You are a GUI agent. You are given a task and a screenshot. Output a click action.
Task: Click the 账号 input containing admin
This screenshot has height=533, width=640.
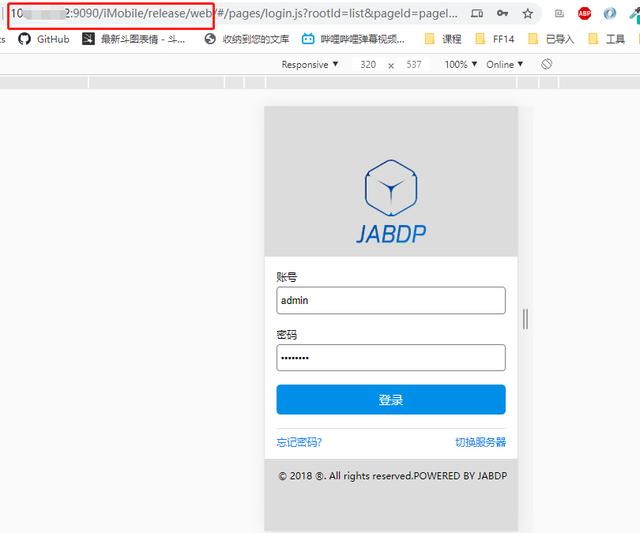click(391, 300)
